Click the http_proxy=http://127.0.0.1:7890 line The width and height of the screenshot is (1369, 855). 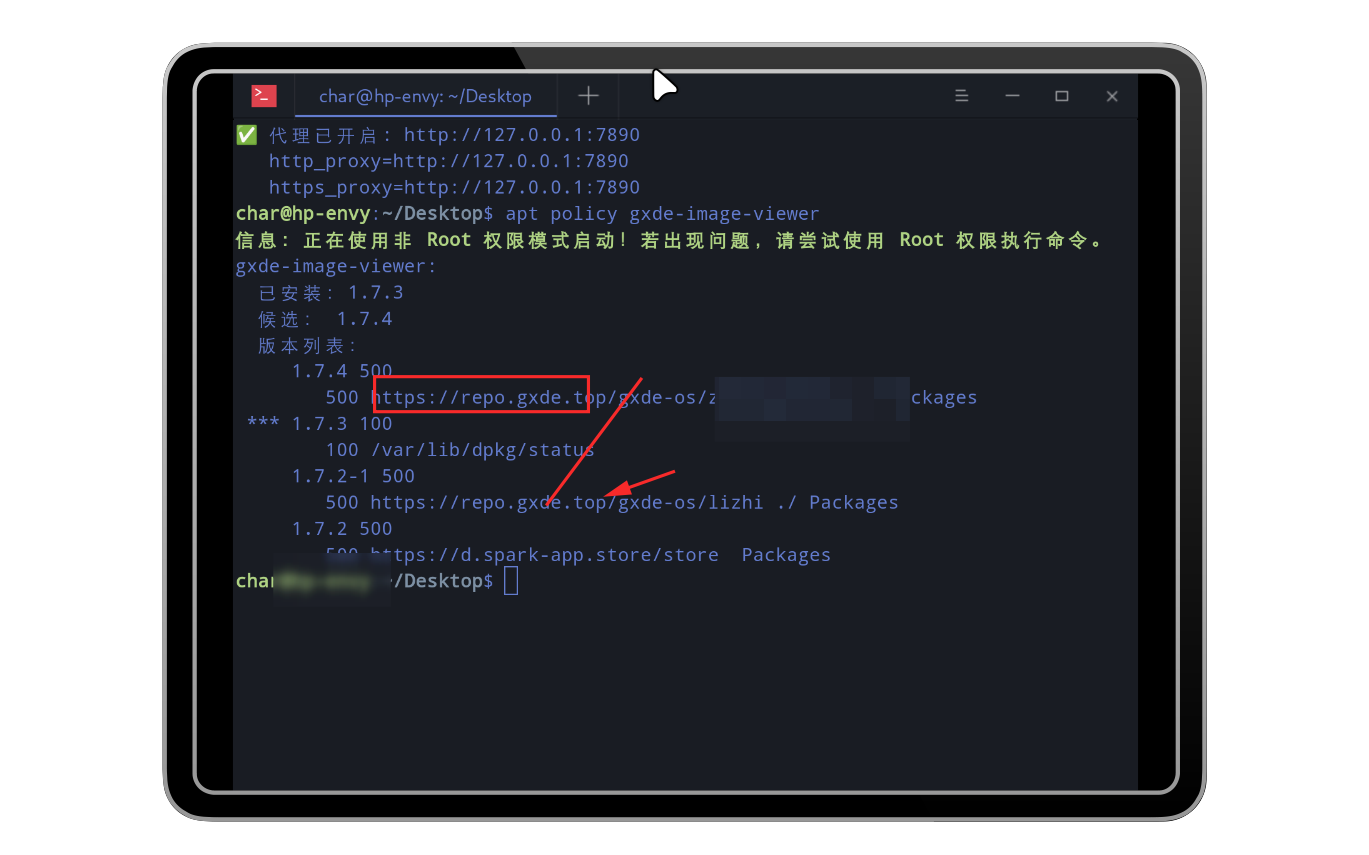tap(449, 160)
